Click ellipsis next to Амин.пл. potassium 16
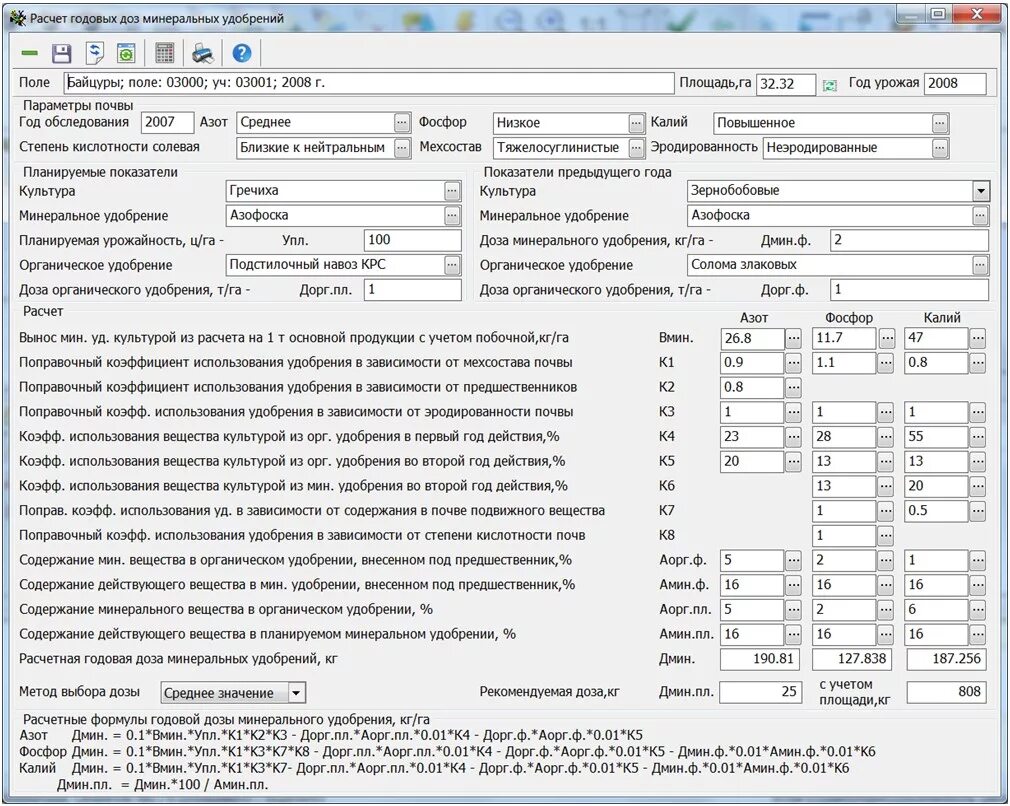The width and height of the screenshot is (1010, 806). point(978,635)
